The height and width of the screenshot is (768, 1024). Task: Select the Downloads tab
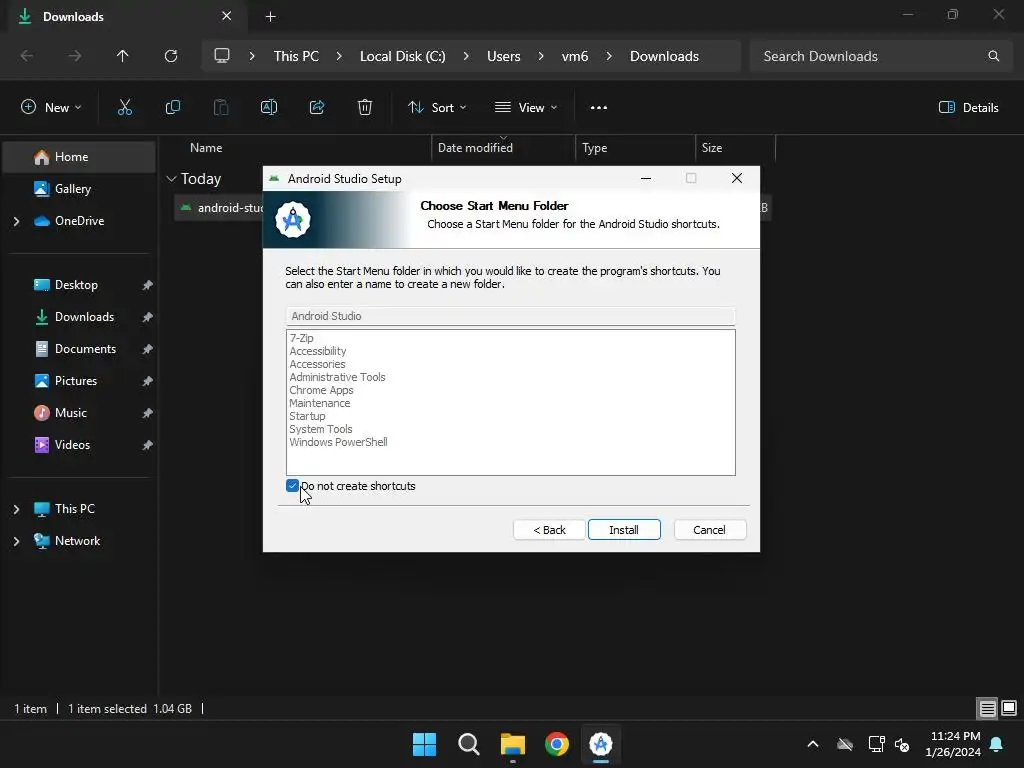(x=127, y=16)
